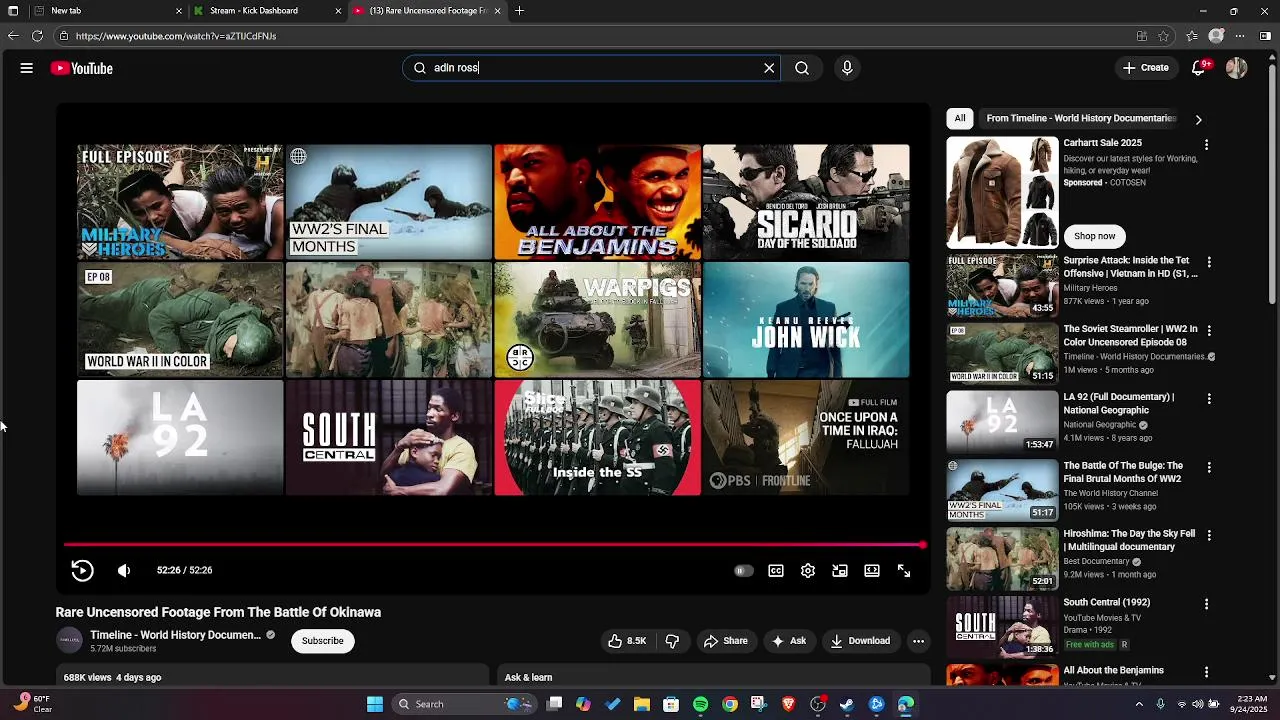Replay the video
The width and height of the screenshot is (1280, 720).
(82, 570)
